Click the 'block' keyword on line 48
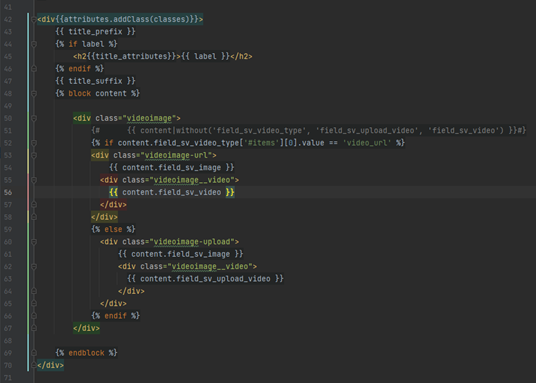Screen dimensions: 536x383 point(80,93)
